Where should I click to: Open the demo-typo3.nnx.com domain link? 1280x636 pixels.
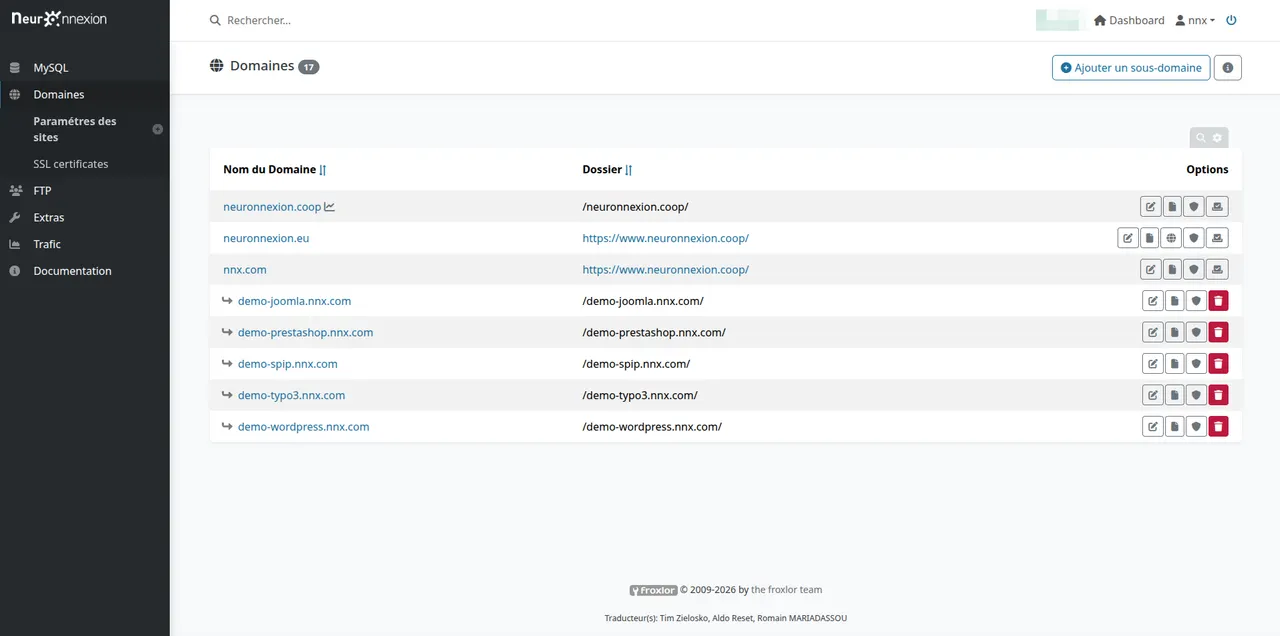click(x=291, y=395)
